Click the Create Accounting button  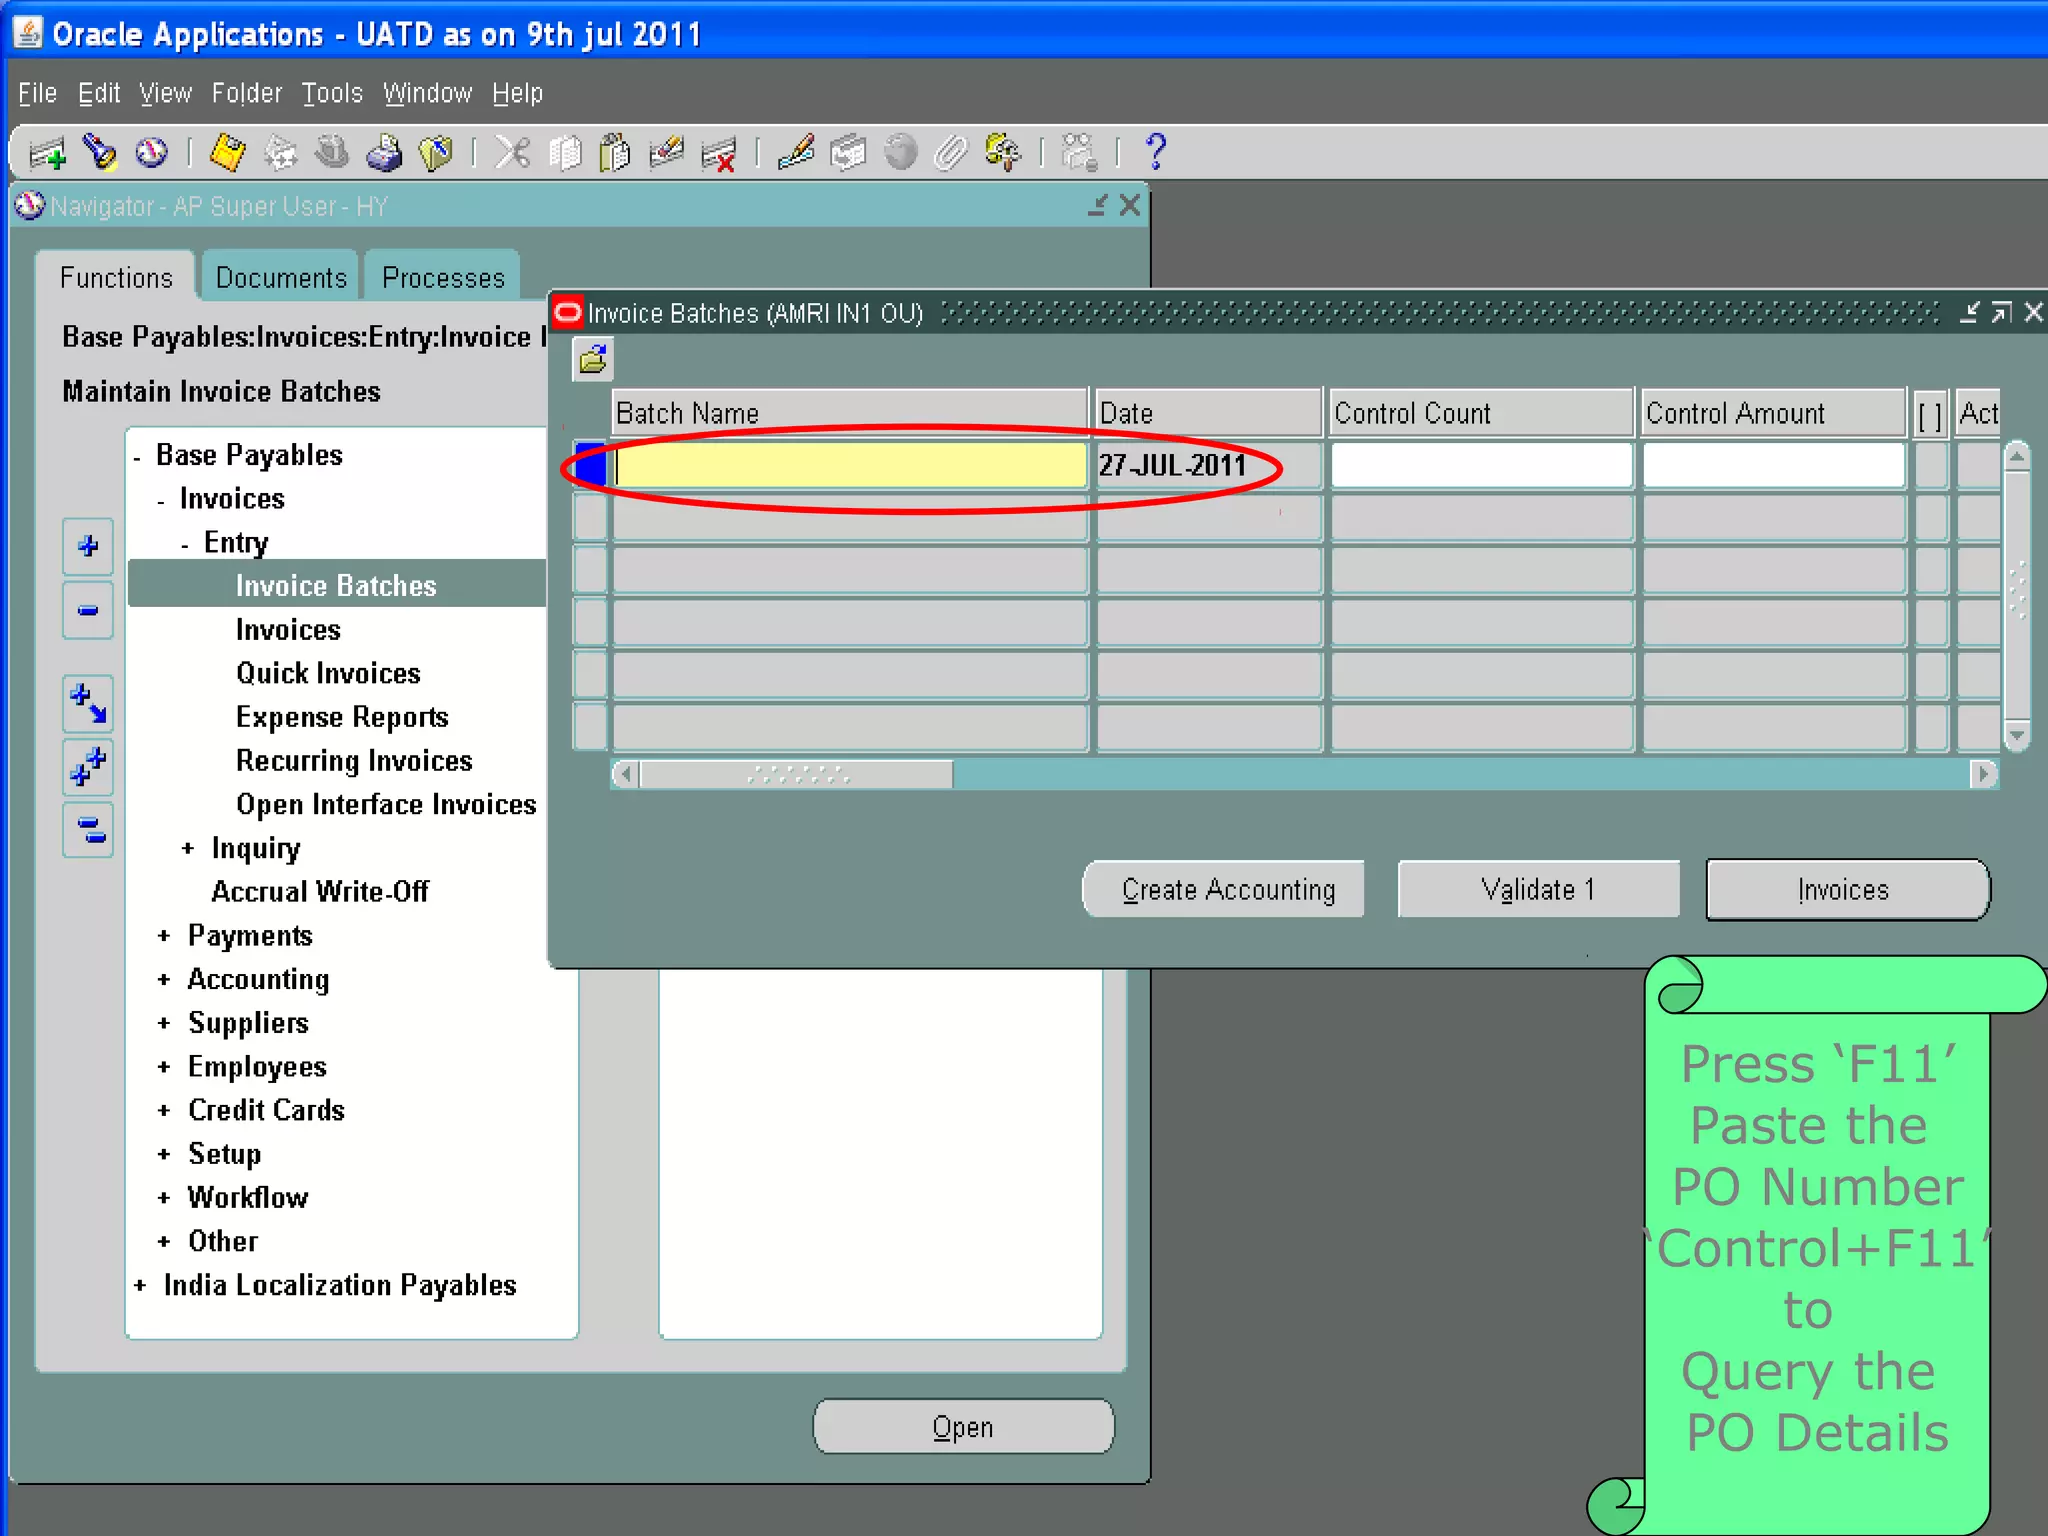pos(1227,889)
